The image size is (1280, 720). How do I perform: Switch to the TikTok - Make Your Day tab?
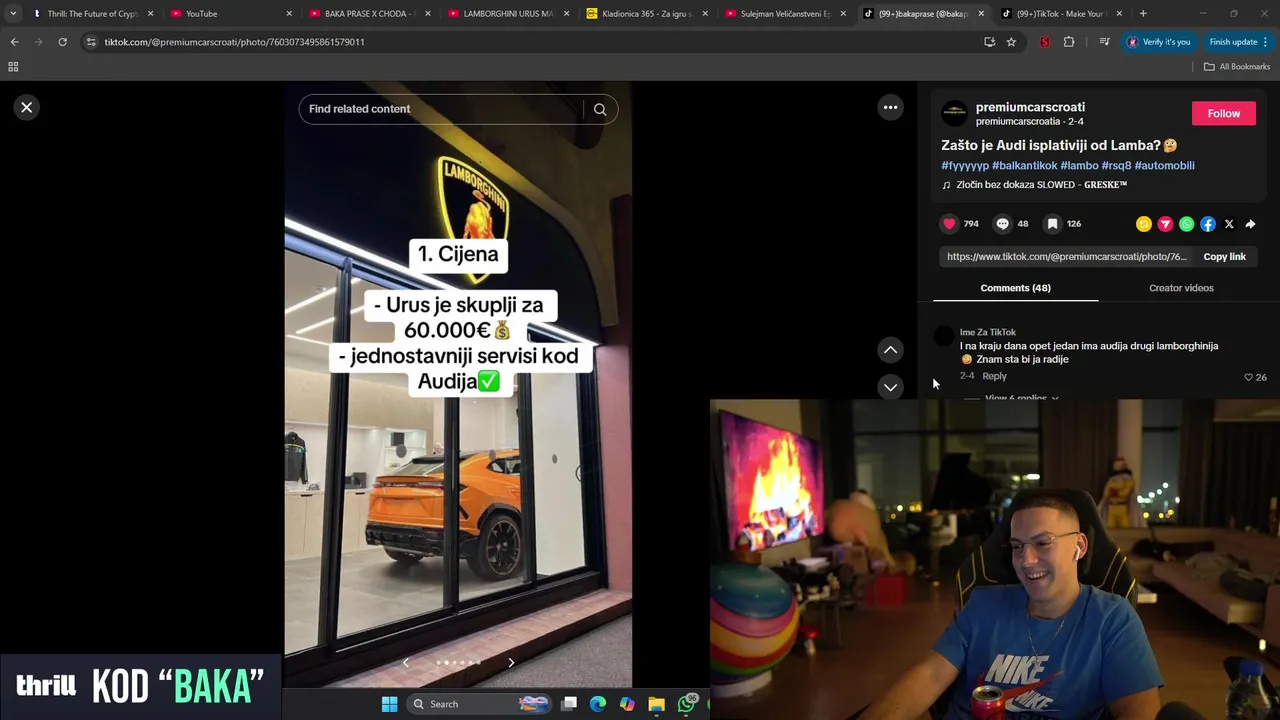pyautogui.click(x=1062, y=14)
